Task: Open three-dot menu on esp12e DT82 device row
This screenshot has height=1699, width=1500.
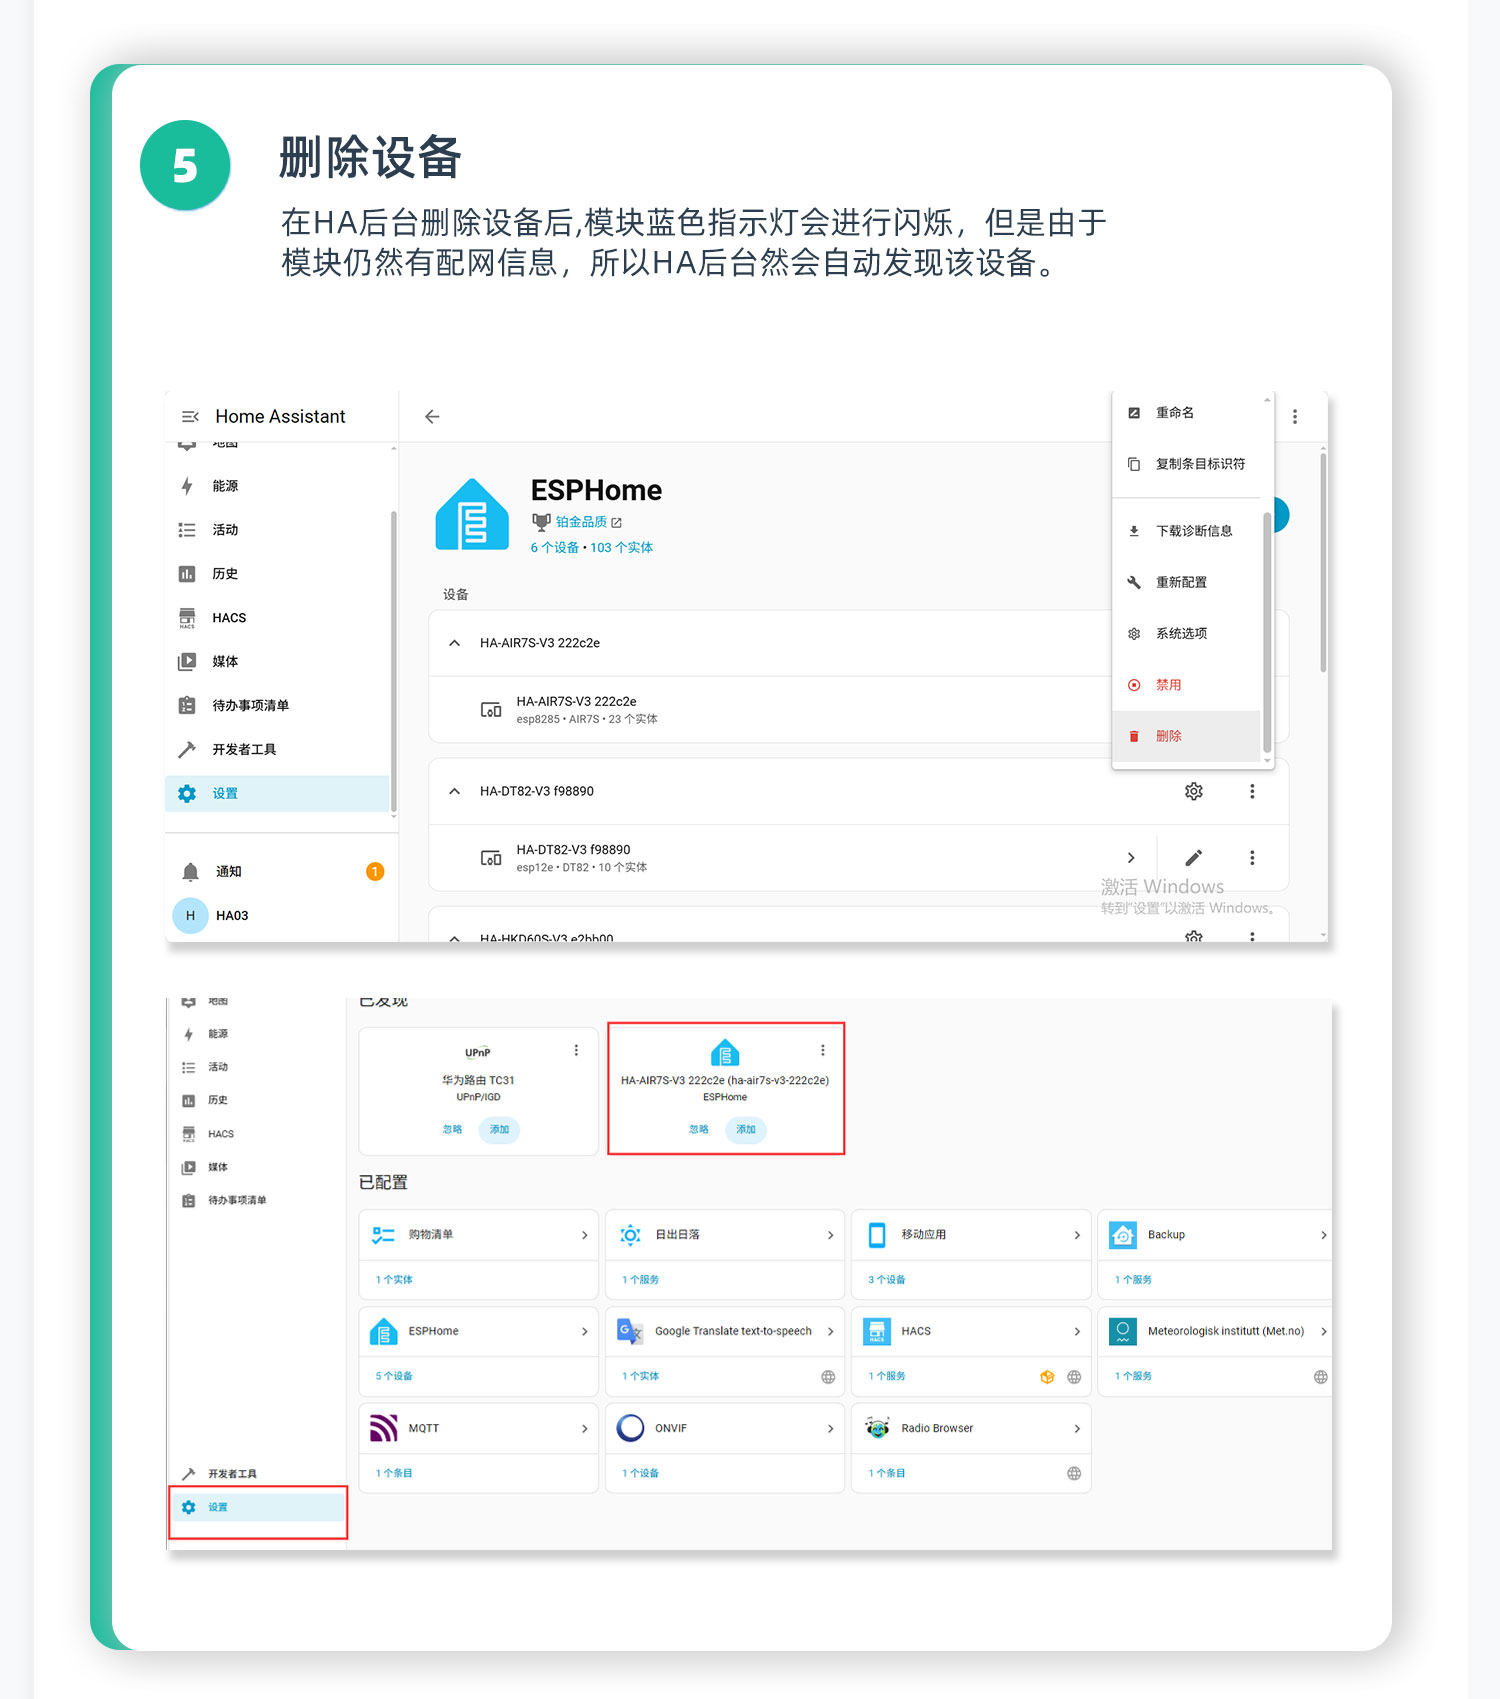Action: pyautogui.click(x=1252, y=858)
